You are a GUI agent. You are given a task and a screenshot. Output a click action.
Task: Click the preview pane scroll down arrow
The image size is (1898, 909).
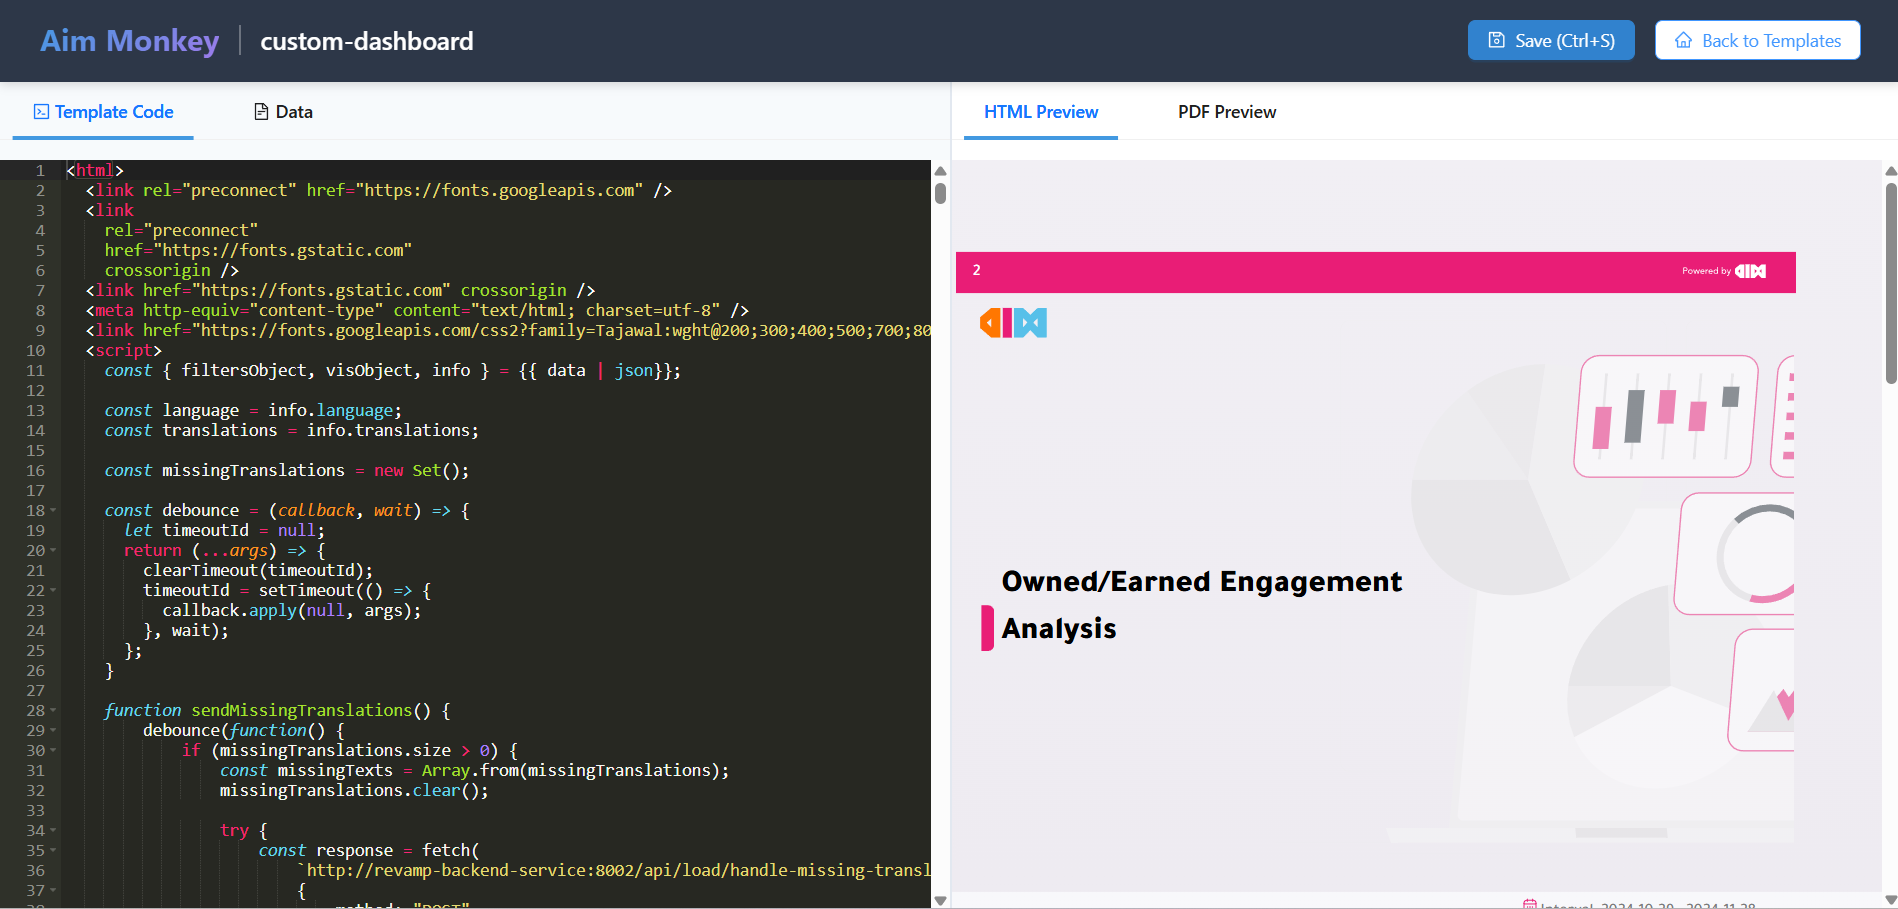[1890, 900]
